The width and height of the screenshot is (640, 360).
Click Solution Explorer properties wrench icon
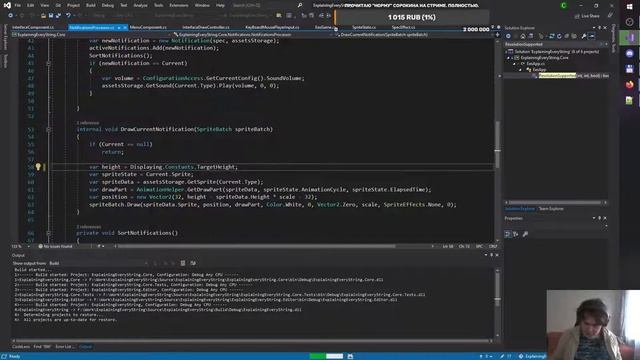pos(584,36)
